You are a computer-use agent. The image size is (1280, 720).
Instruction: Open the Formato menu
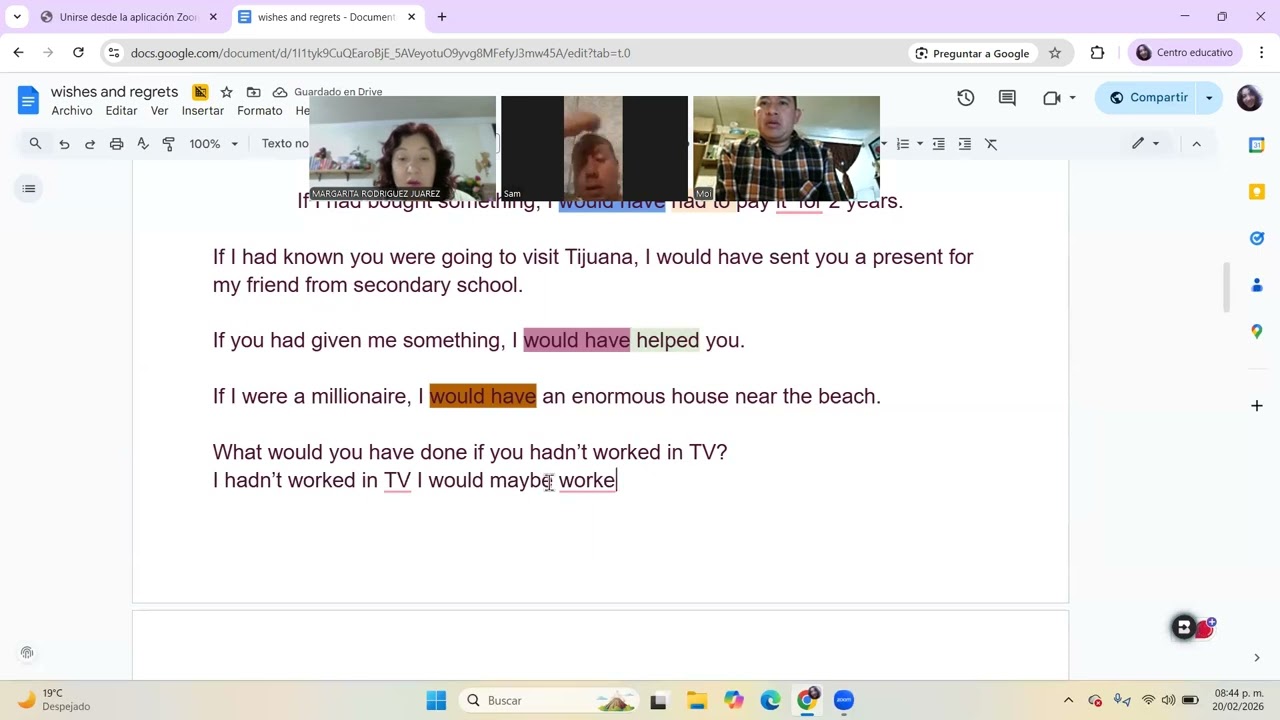pyautogui.click(x=260, y=111)
